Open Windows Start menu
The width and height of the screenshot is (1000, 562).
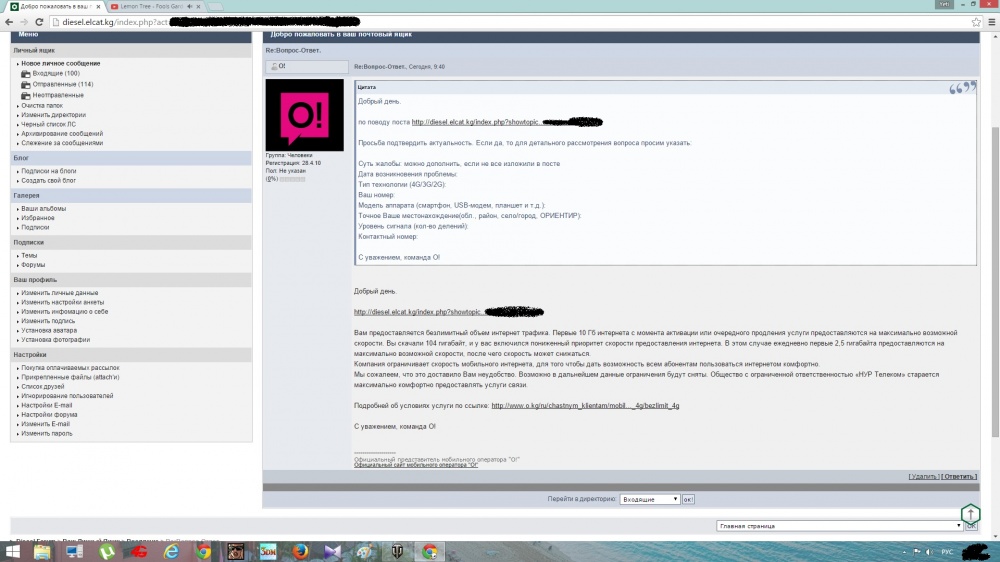(13, 551)
